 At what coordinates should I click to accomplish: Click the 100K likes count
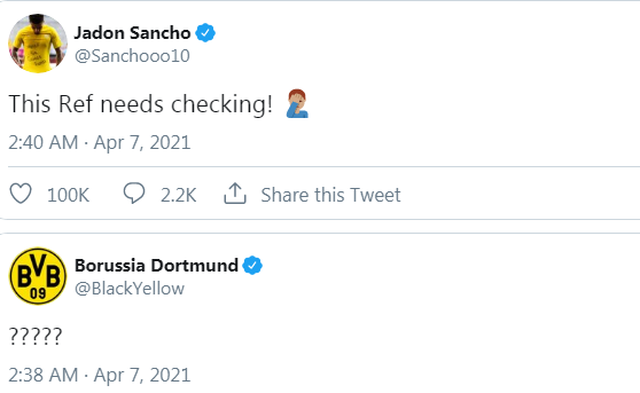(68, 195)
